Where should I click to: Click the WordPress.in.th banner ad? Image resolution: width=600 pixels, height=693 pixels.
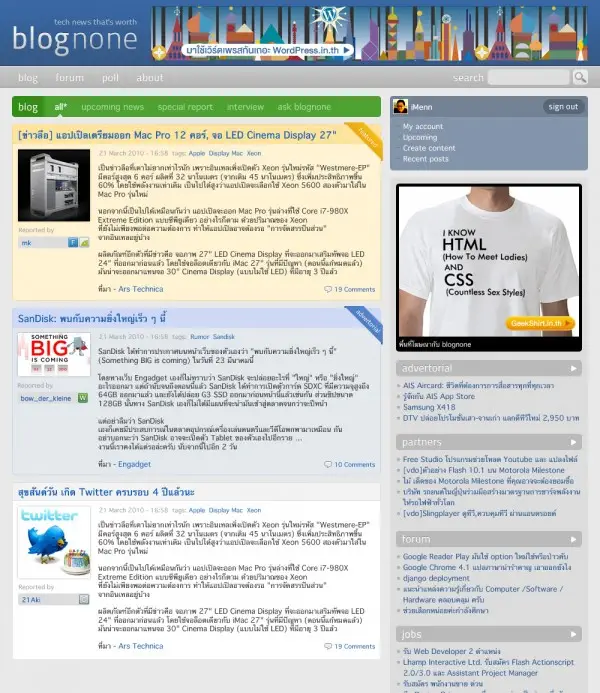[x=369, y=33]
